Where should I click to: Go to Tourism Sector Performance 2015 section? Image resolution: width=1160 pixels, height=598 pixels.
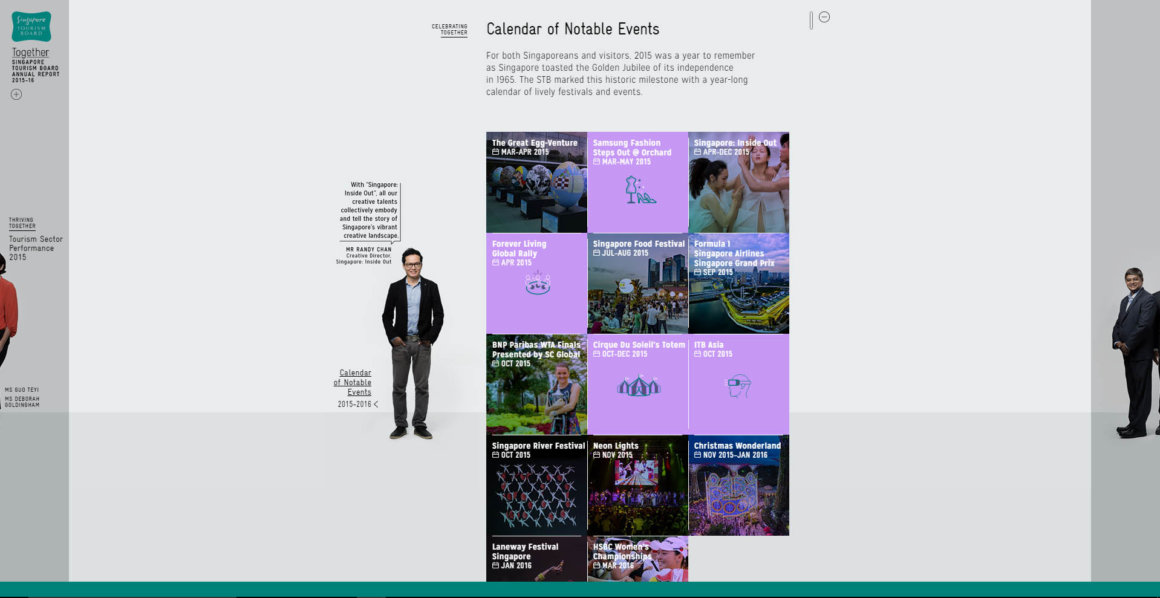35,248
